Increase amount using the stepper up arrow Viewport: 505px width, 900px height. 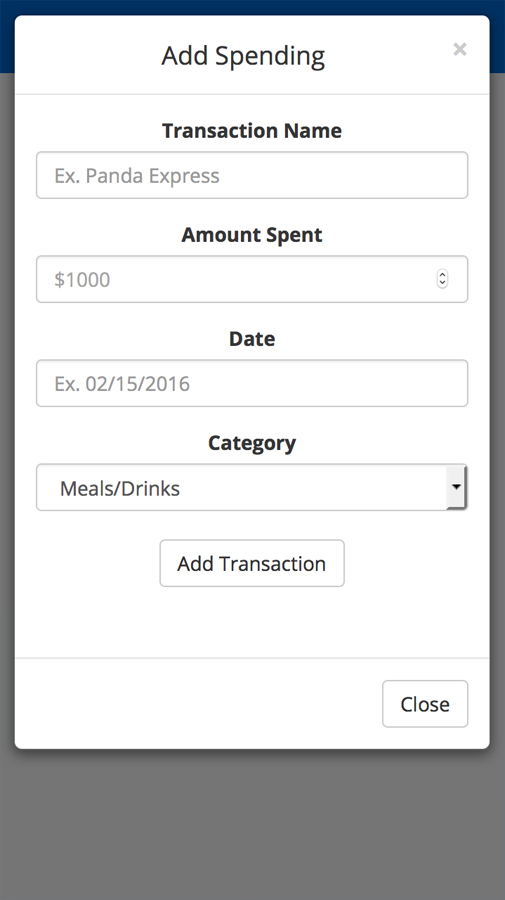click(442, 275)
